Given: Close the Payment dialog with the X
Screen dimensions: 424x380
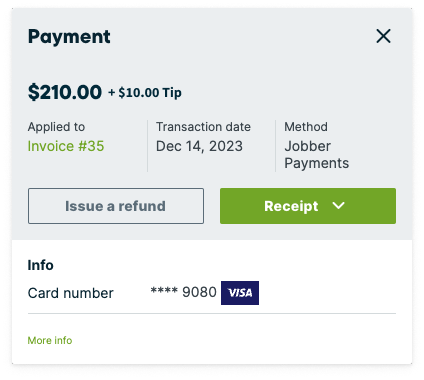Looking at the screenshot, I should point(383,36).
